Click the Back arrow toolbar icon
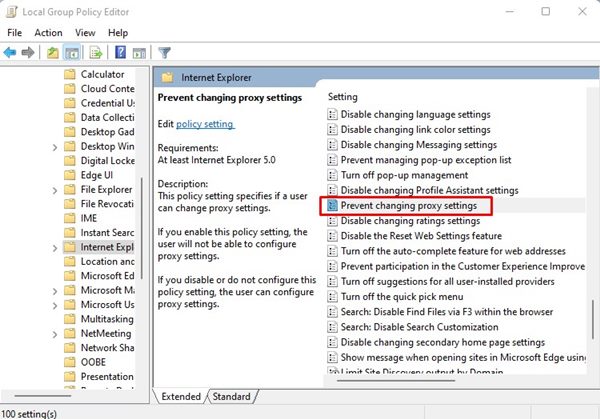This screenshot has height=419, width=600. click(10, 52)
